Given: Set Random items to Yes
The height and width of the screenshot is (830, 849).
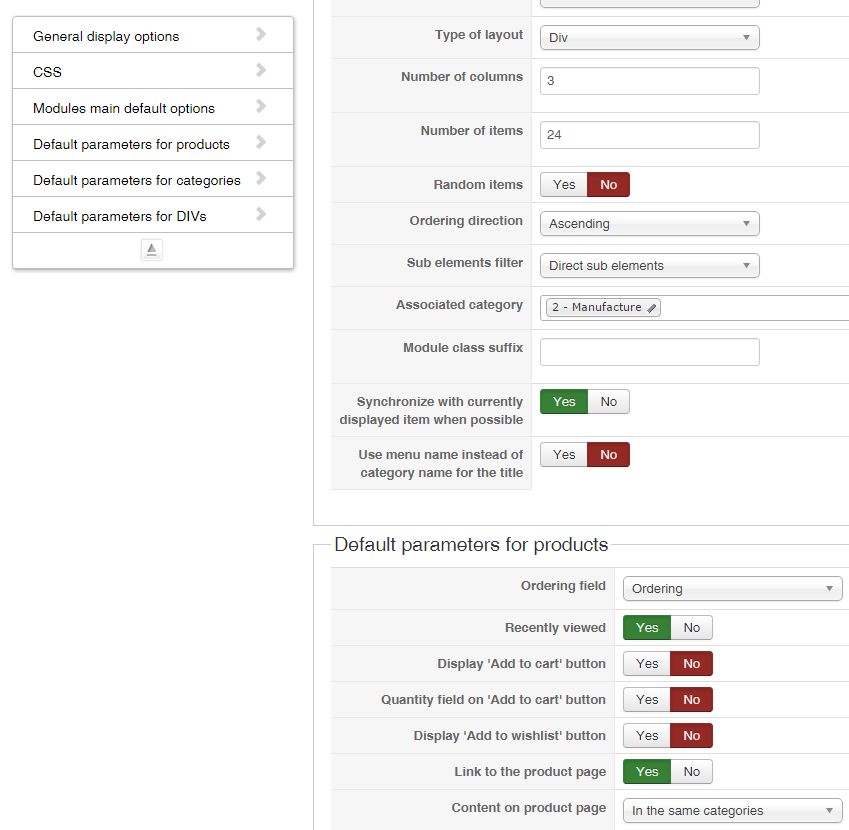Looking at the screenshot, I should [x=564, y=185].
